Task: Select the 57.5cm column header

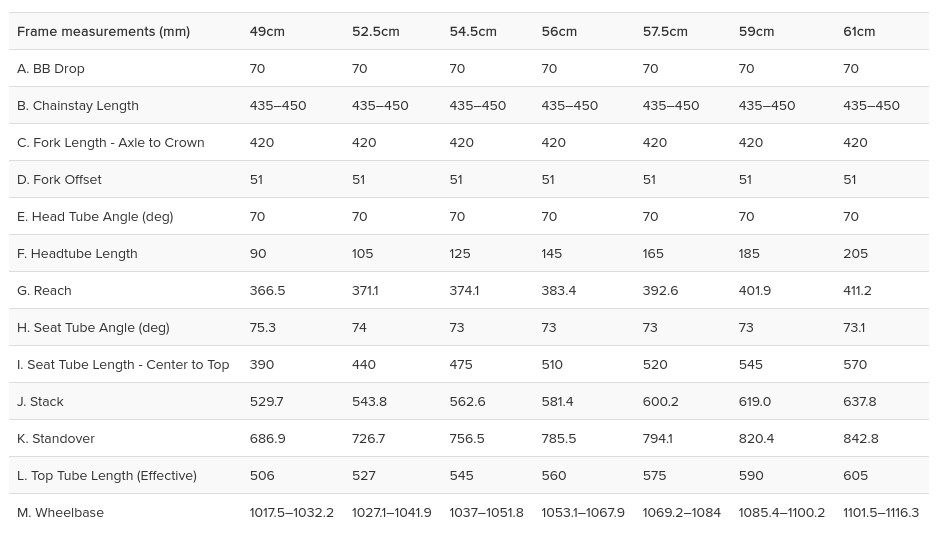Action: click(665, 31)
